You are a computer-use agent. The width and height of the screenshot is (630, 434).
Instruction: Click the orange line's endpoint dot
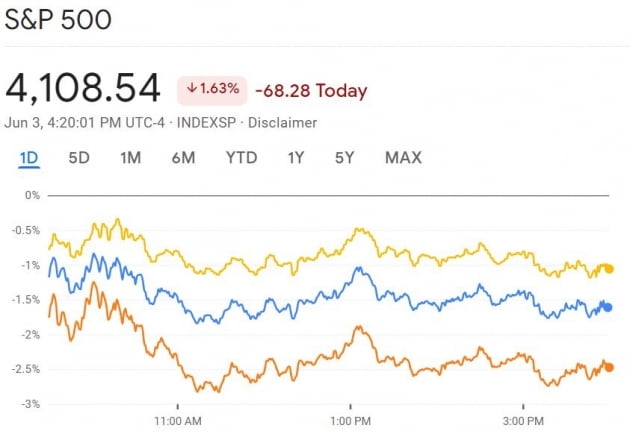click(x=608, y=367)
